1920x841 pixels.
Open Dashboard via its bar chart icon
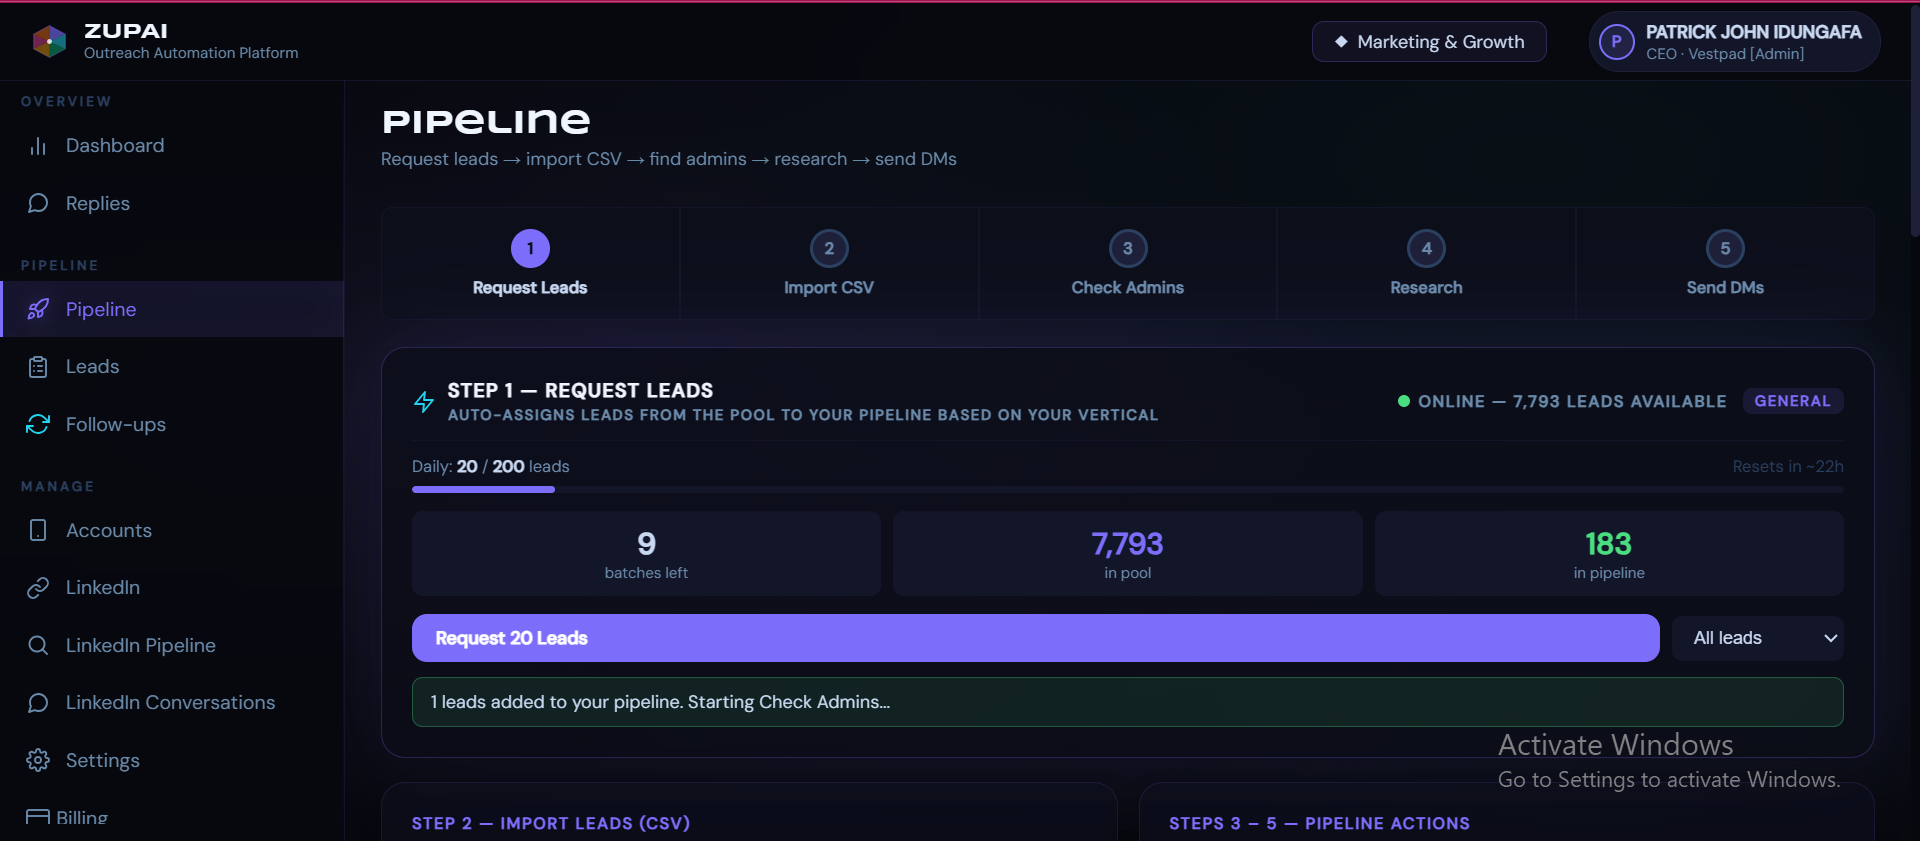coord(38,146)
